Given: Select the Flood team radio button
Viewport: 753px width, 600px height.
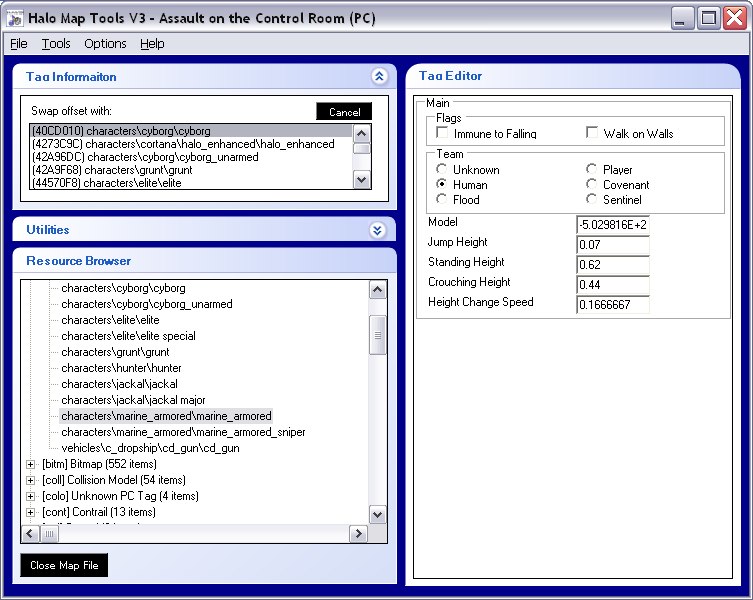Looking at the screenshot, I should [441, 199].
